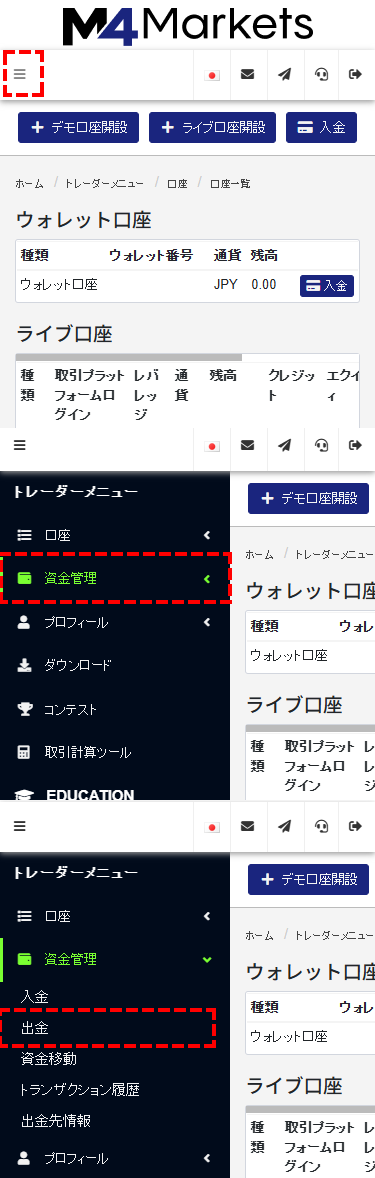
Task: Click デモ口座開設 in screenshot with collapsed 資金管理
Action: coord(308,499)
